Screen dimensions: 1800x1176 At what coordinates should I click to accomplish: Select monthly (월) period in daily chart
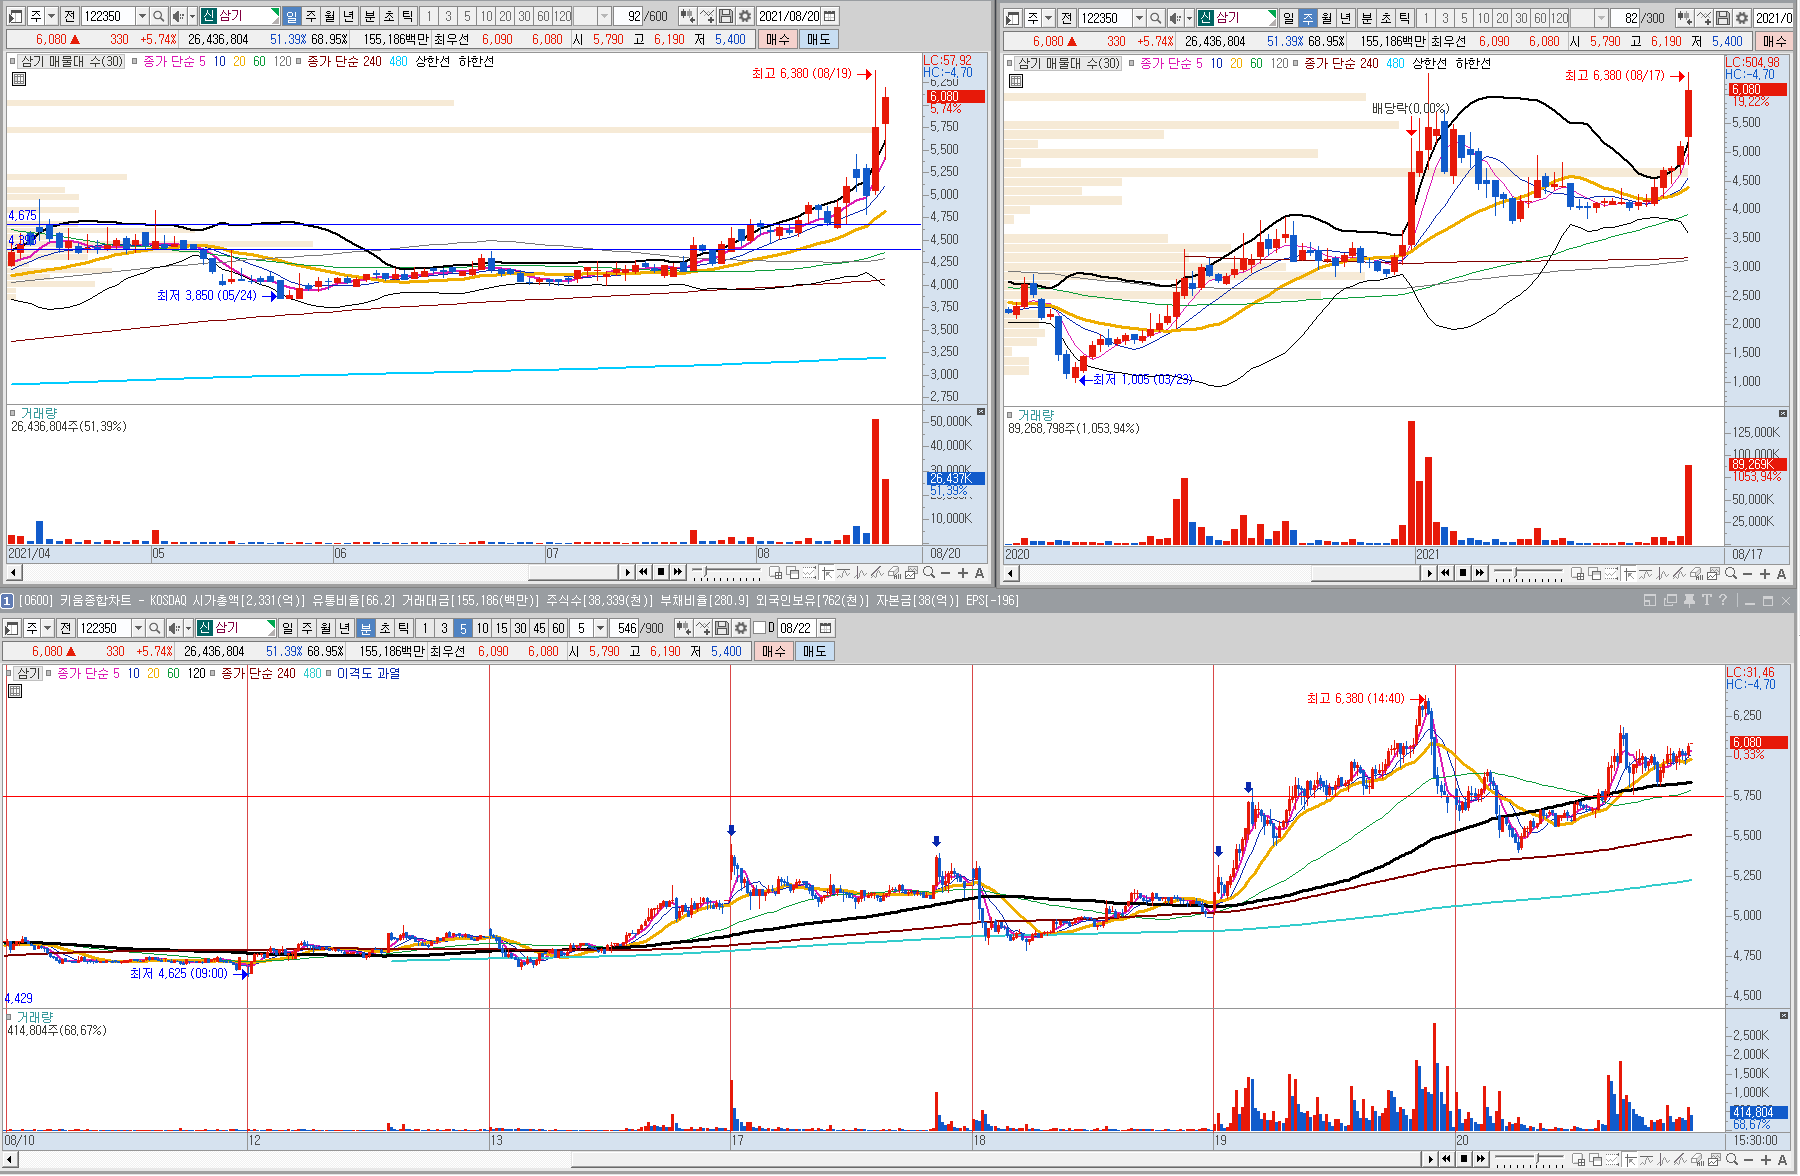pos(329,16)
